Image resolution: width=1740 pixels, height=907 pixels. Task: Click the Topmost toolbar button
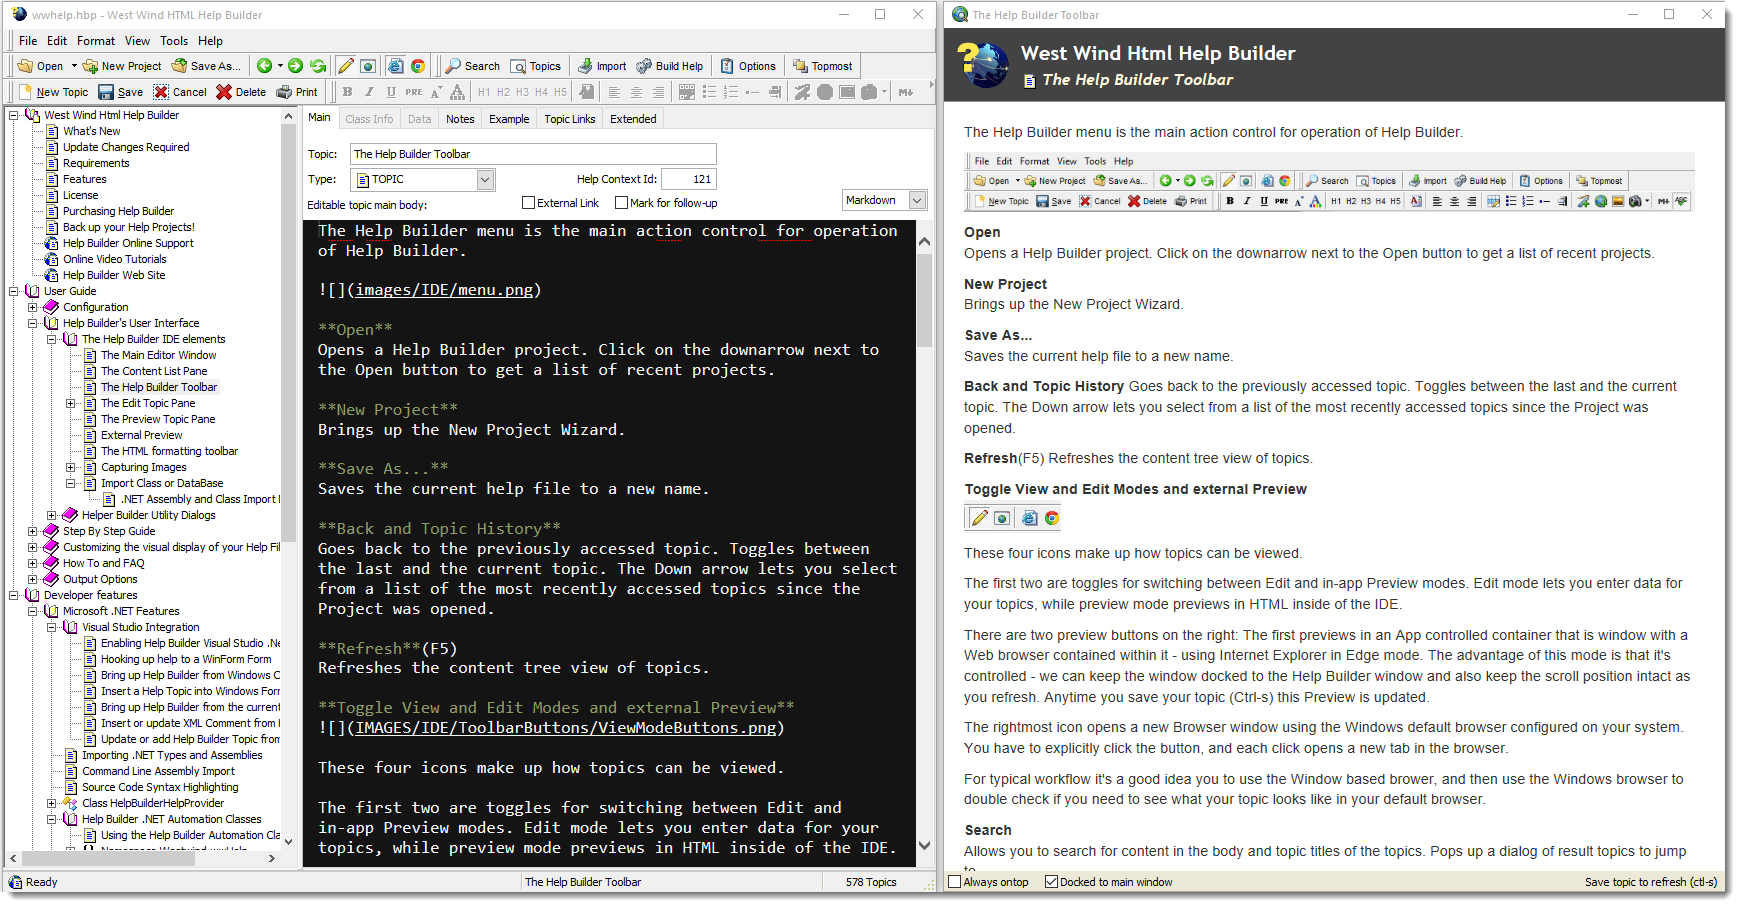point(822,66)
